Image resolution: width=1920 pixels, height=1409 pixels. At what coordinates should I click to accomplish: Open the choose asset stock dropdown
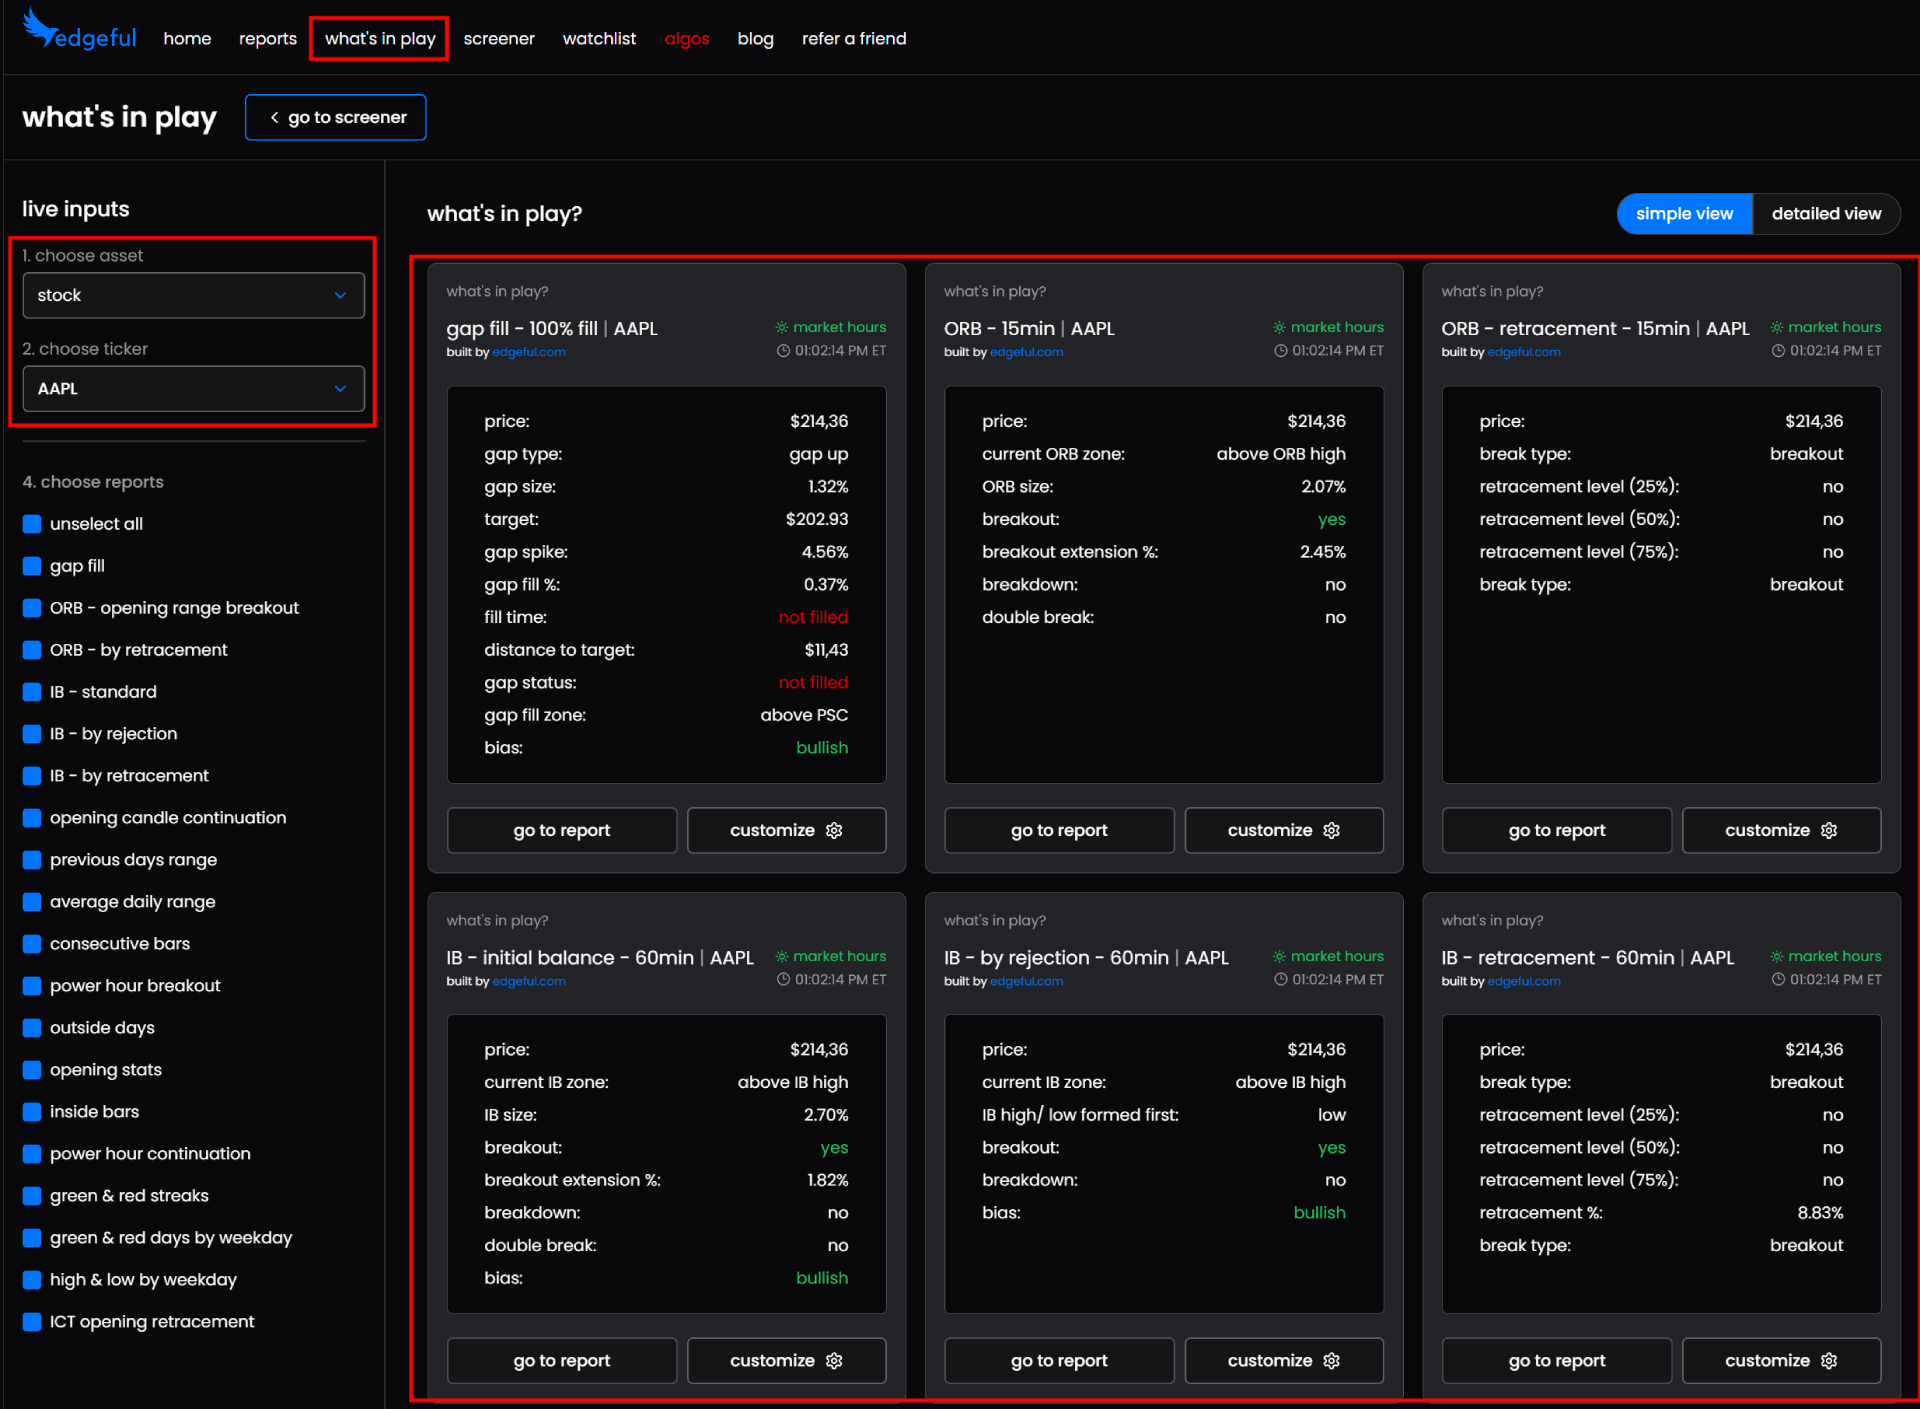coord(193,296)
